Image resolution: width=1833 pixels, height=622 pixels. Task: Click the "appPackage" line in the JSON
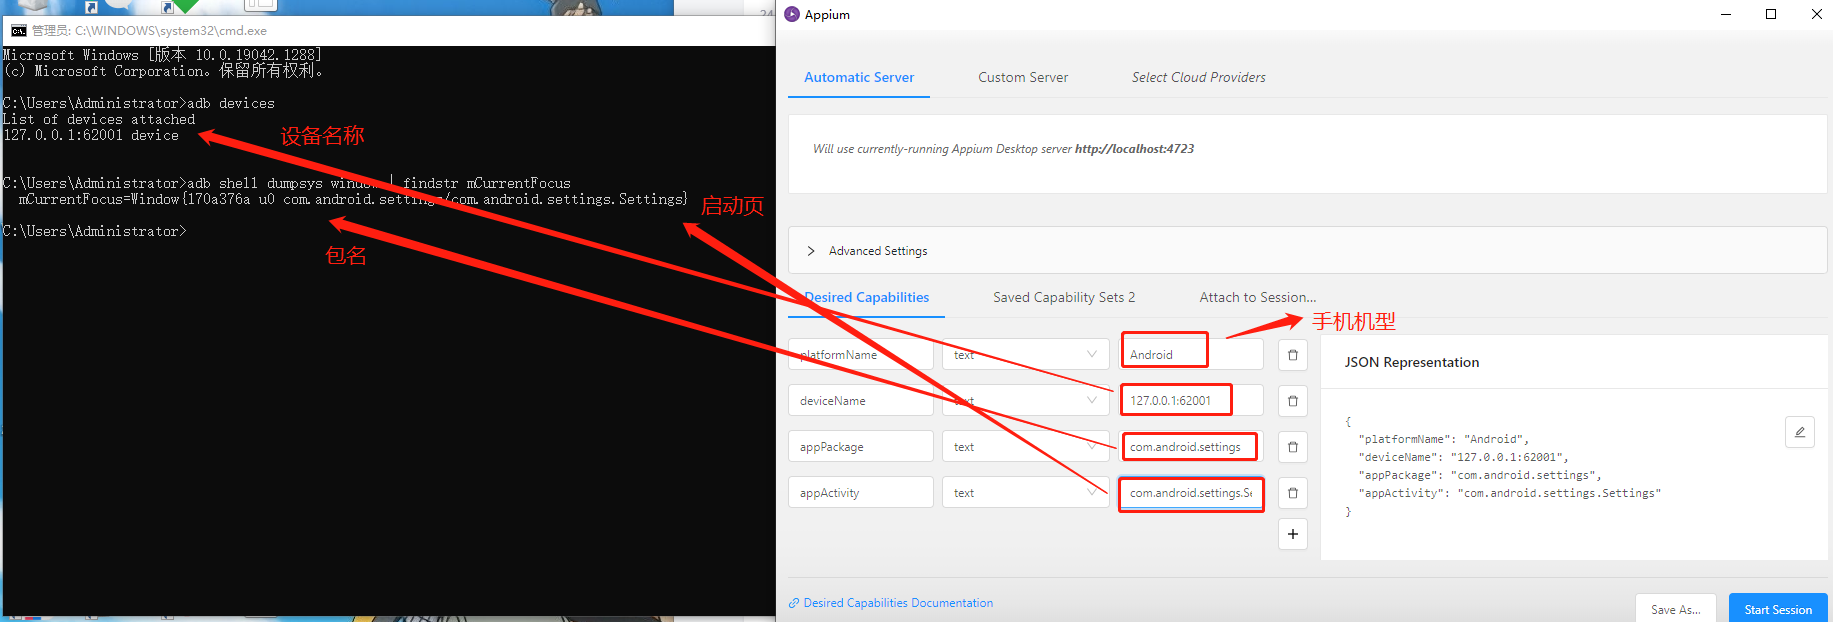pyautogui.click(x=1480, y=475)
